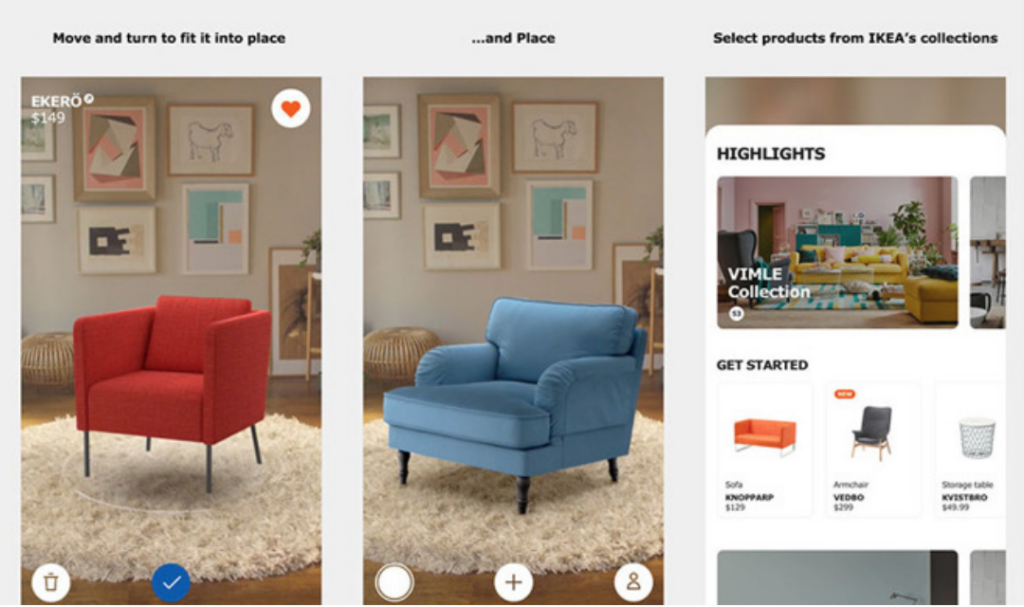Tap the orange heart favorite icon

(x=291, y=108)
